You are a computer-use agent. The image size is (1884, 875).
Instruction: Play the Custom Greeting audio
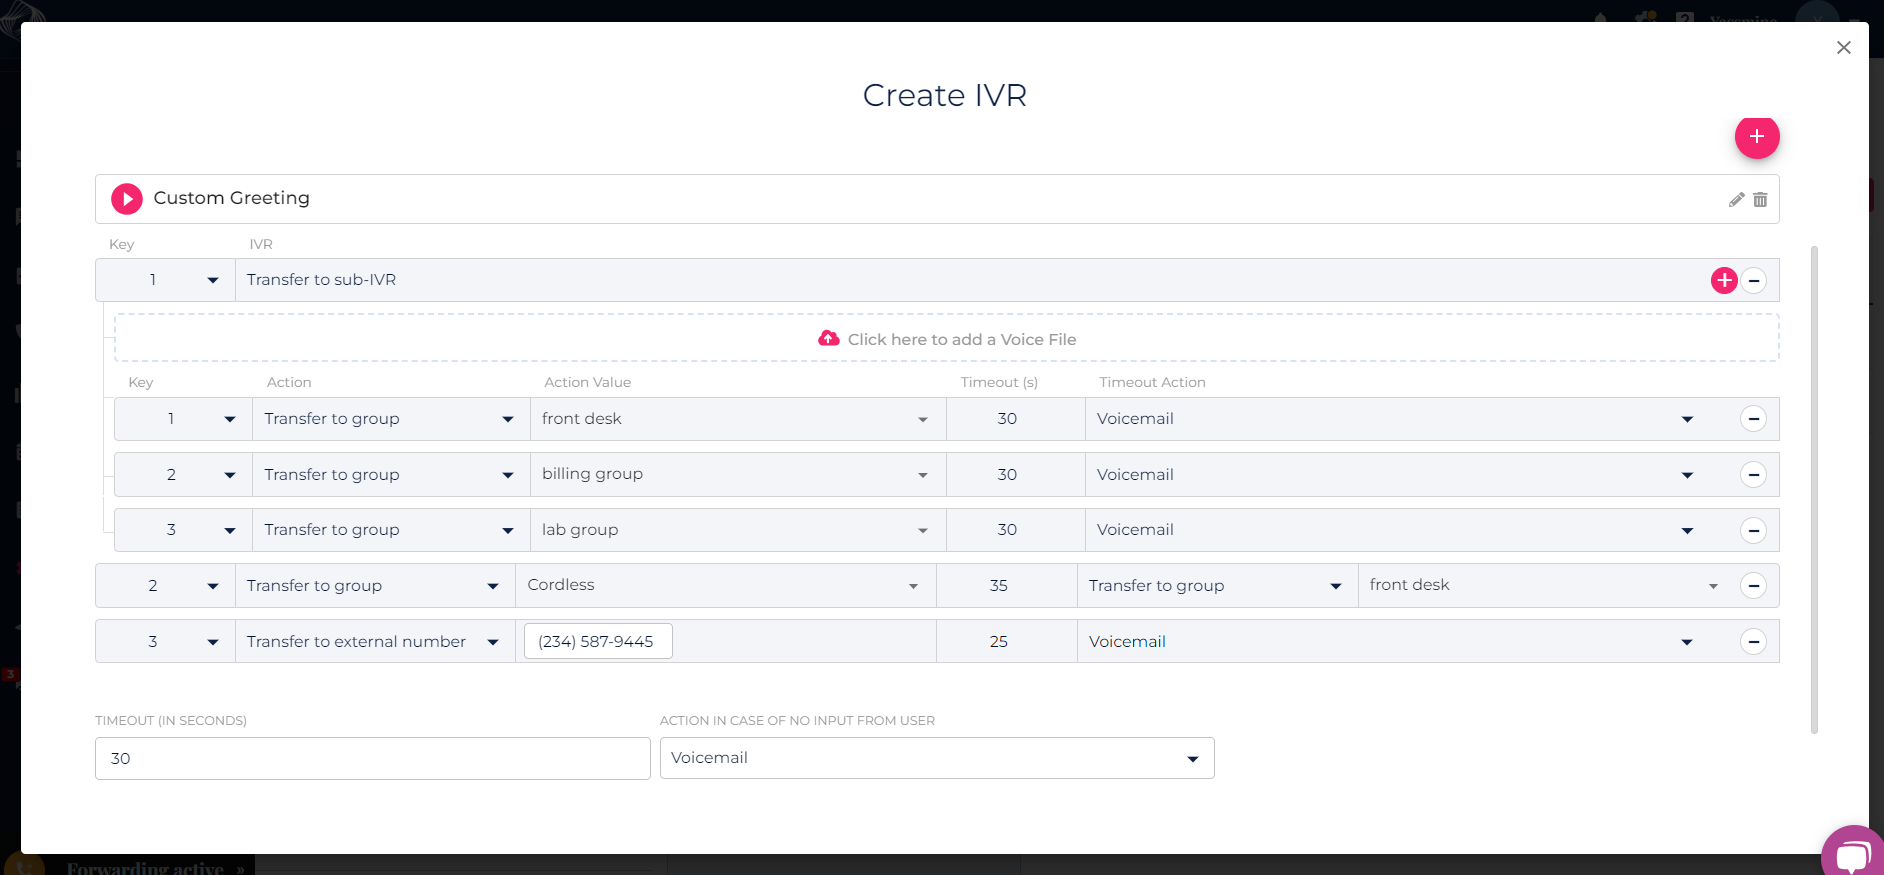pyautogui.click(x=127, y=199)
